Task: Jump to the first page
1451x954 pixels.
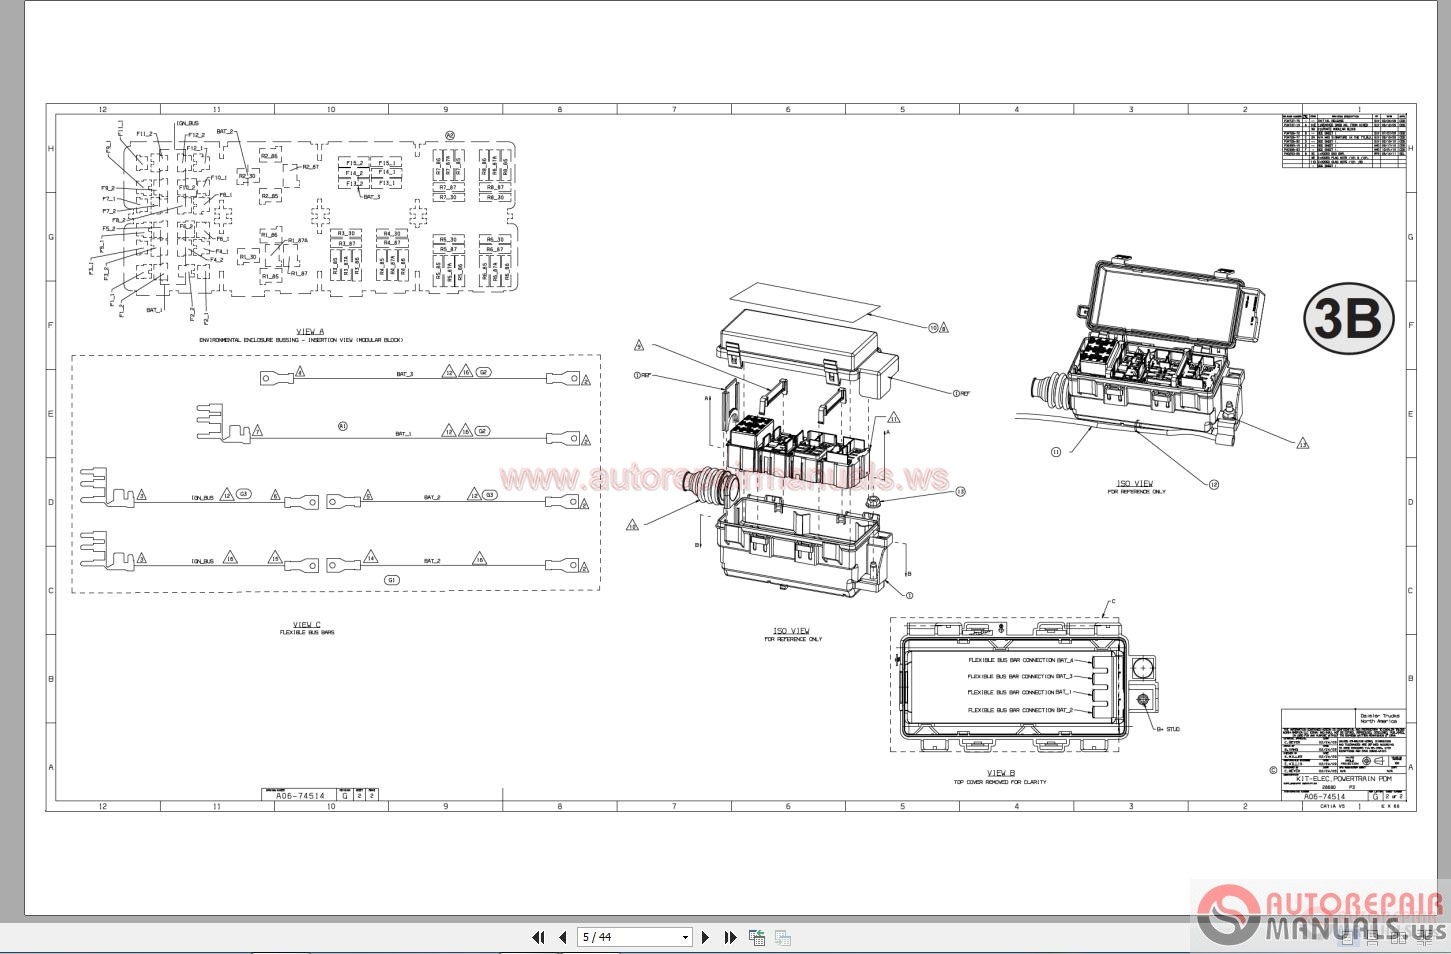Action: 538,937
